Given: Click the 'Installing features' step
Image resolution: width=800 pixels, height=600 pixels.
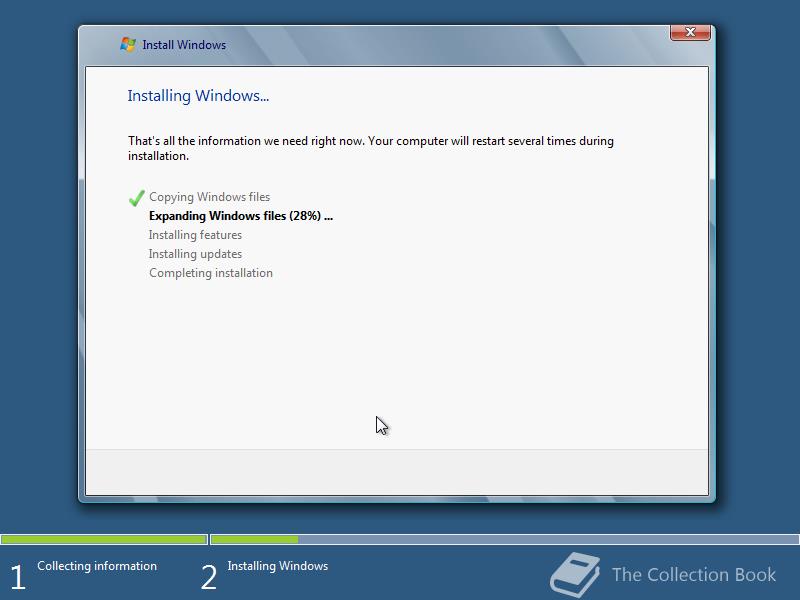Looking at the screenshot, I should coord(195,235).
